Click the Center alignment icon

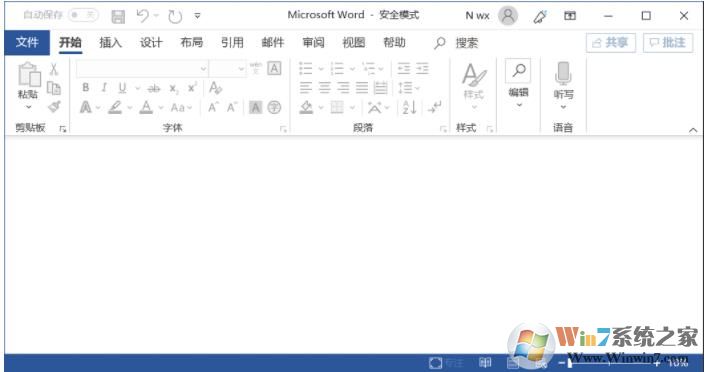325,88
